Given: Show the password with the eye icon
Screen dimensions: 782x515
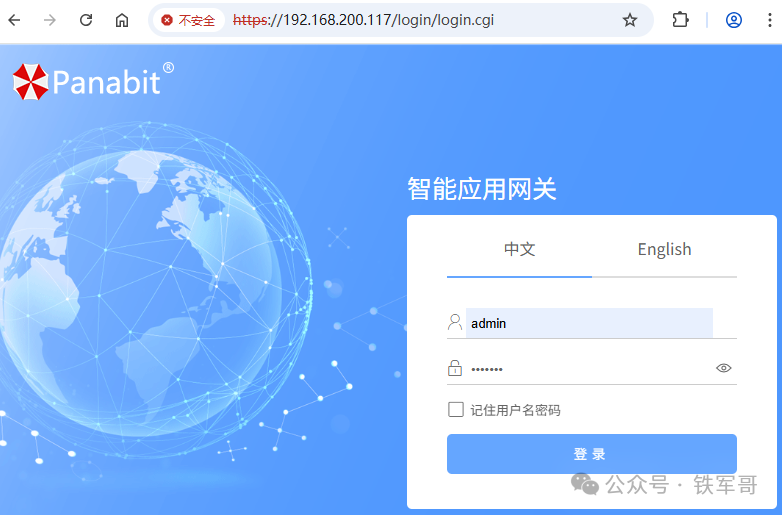Looking at the screenshot, I should coord(724,368).
